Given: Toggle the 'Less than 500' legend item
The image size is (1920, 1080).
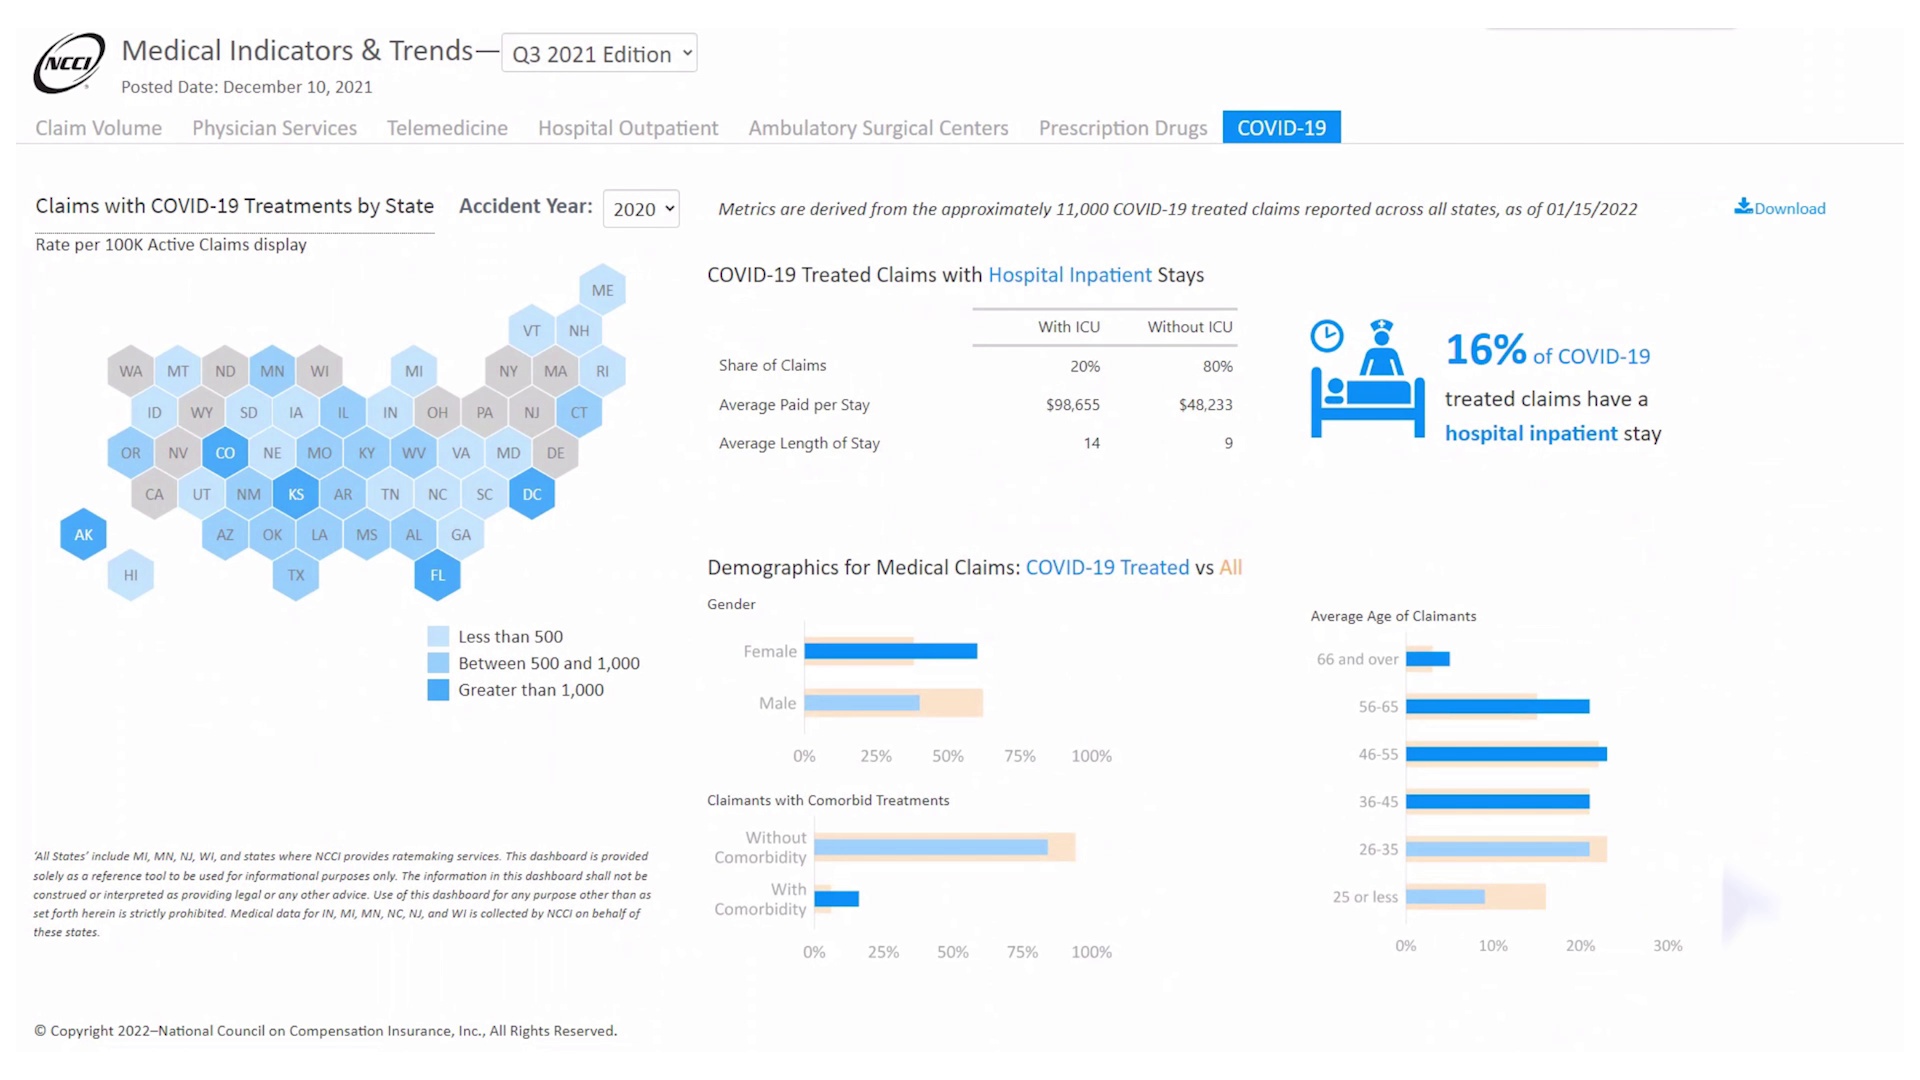Looking at the screenshot, I should click(x=437, y=636).
